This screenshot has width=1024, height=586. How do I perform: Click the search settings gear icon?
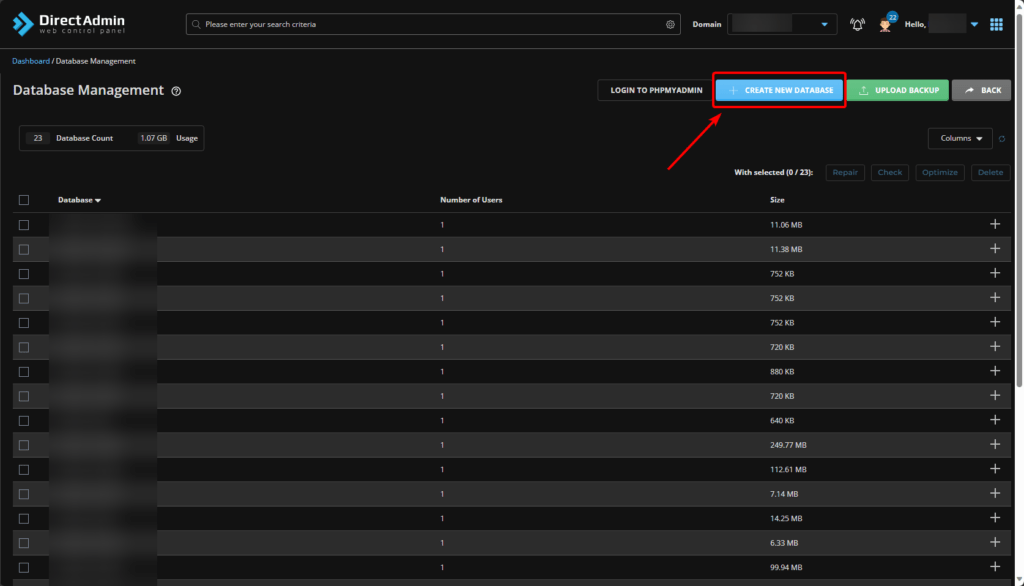point(670,24)
